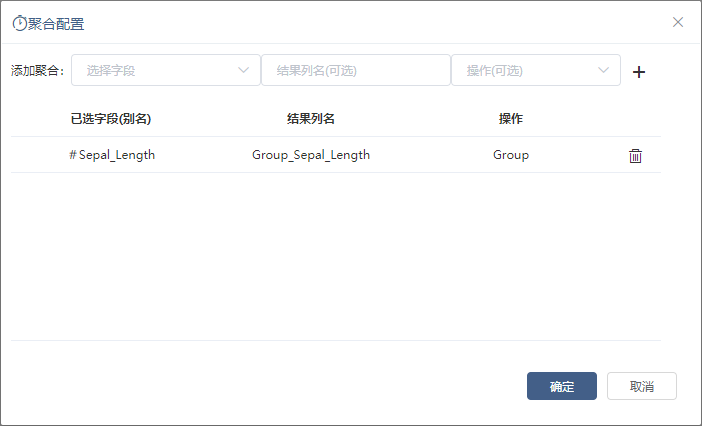Viewport: 702px width, 426px height.
Task: Open the 操作(可选) dropdown
Action: pyautogui.click(x=536, y=70)
